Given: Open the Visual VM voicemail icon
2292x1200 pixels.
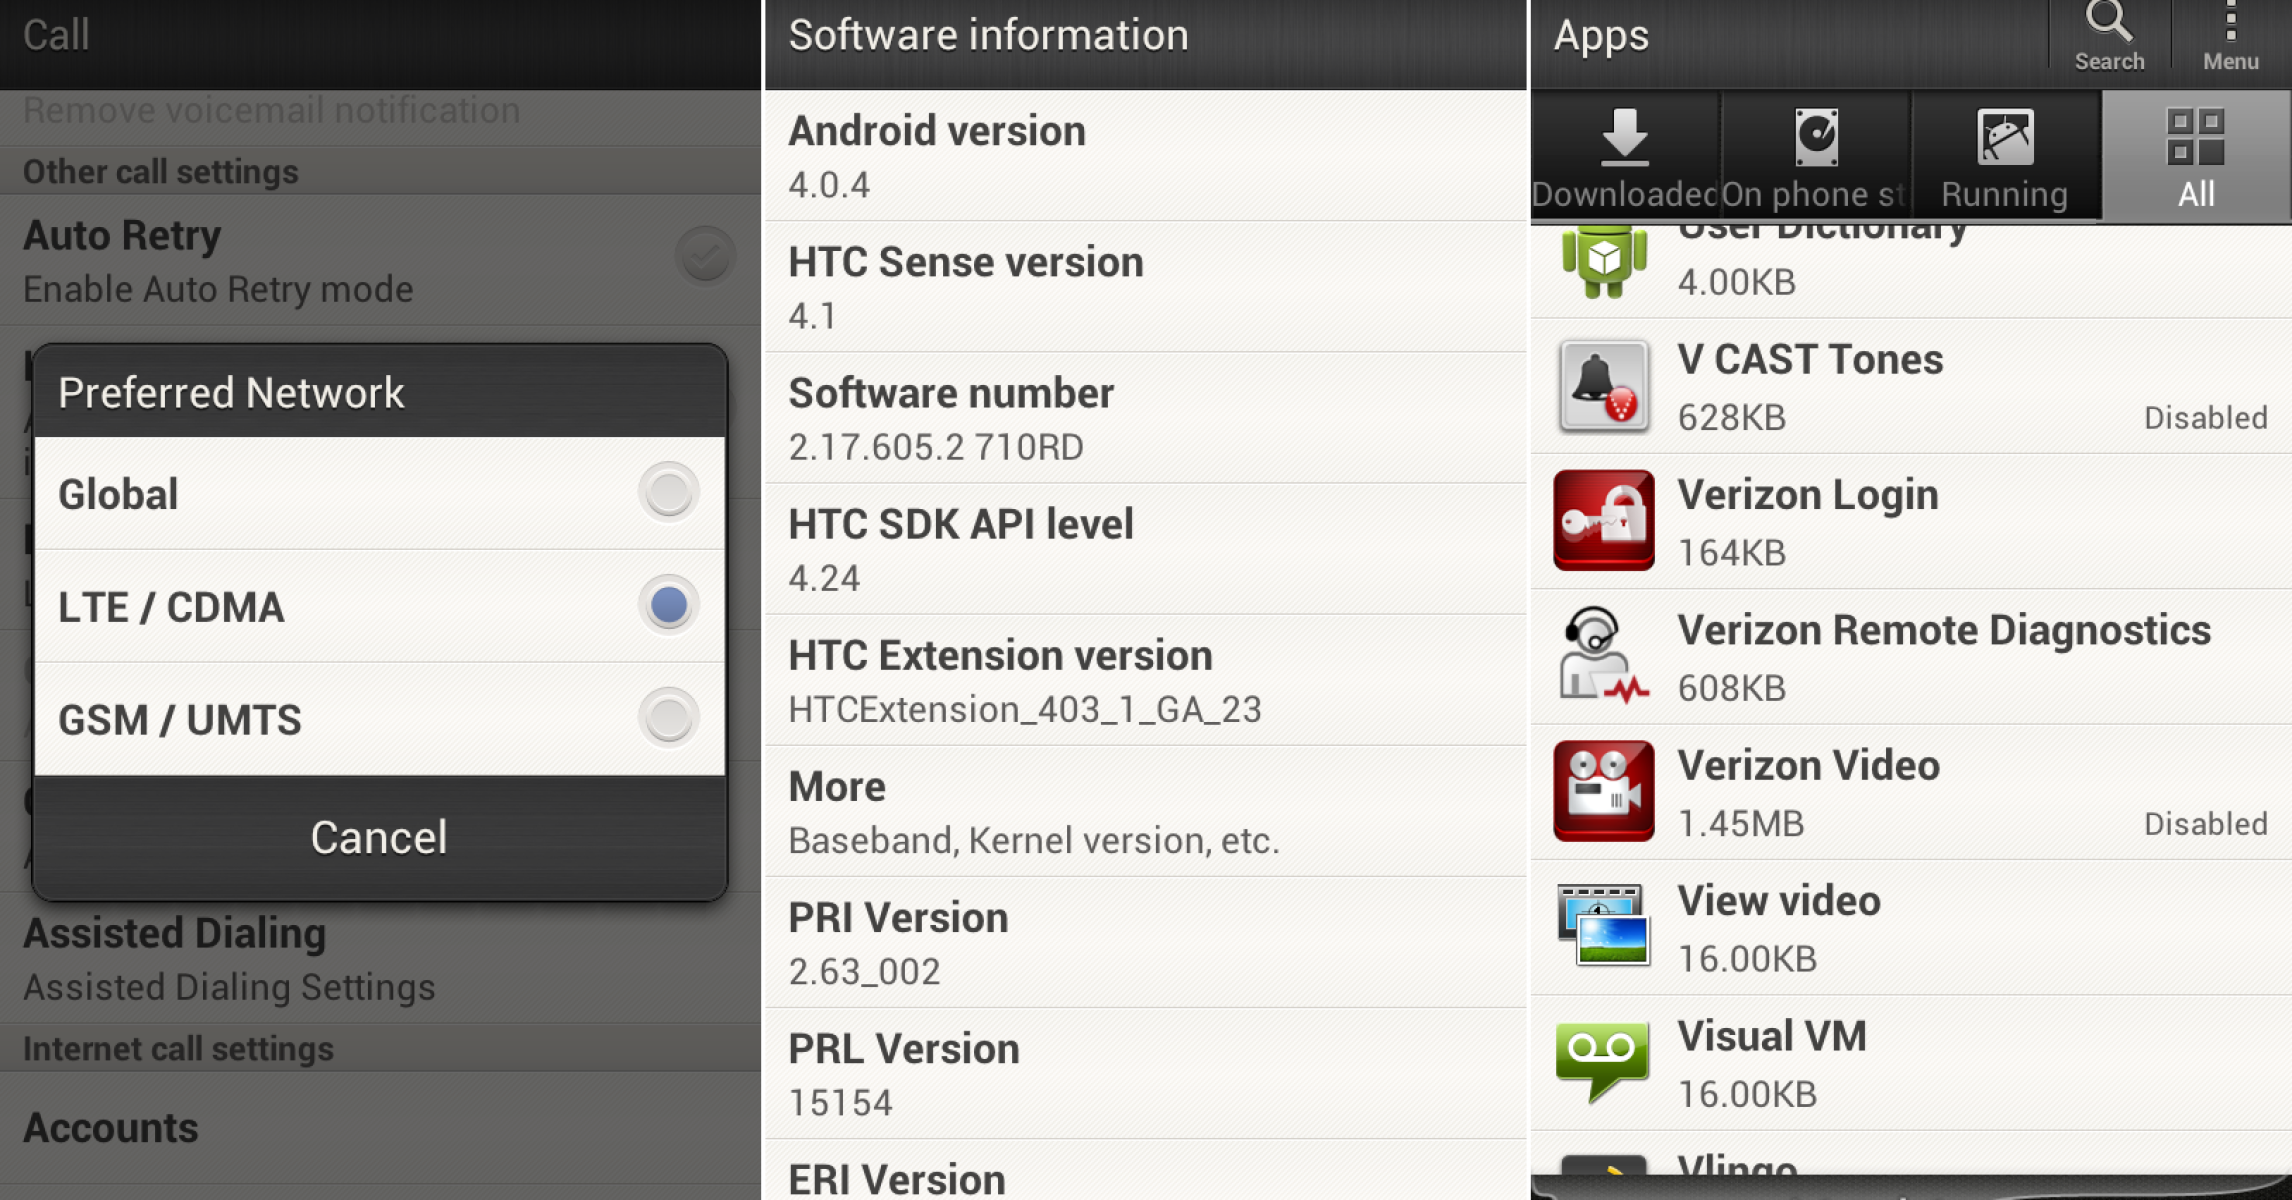Looking at the screenshot, I should point(1603,1061).
